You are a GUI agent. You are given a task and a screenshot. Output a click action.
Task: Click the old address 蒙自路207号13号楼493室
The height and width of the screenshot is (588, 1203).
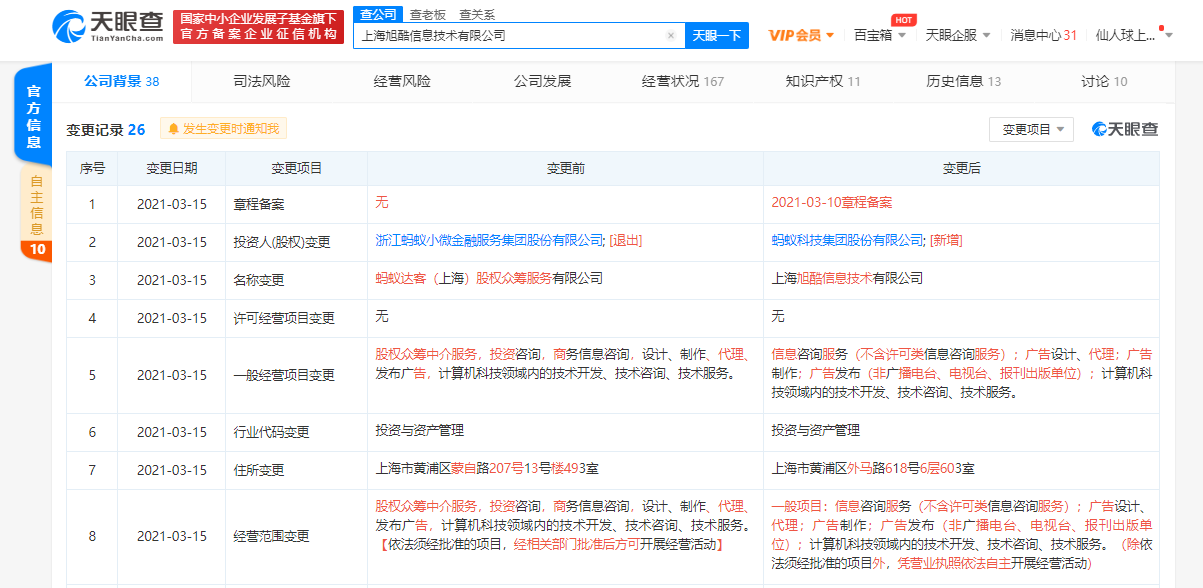525,468
